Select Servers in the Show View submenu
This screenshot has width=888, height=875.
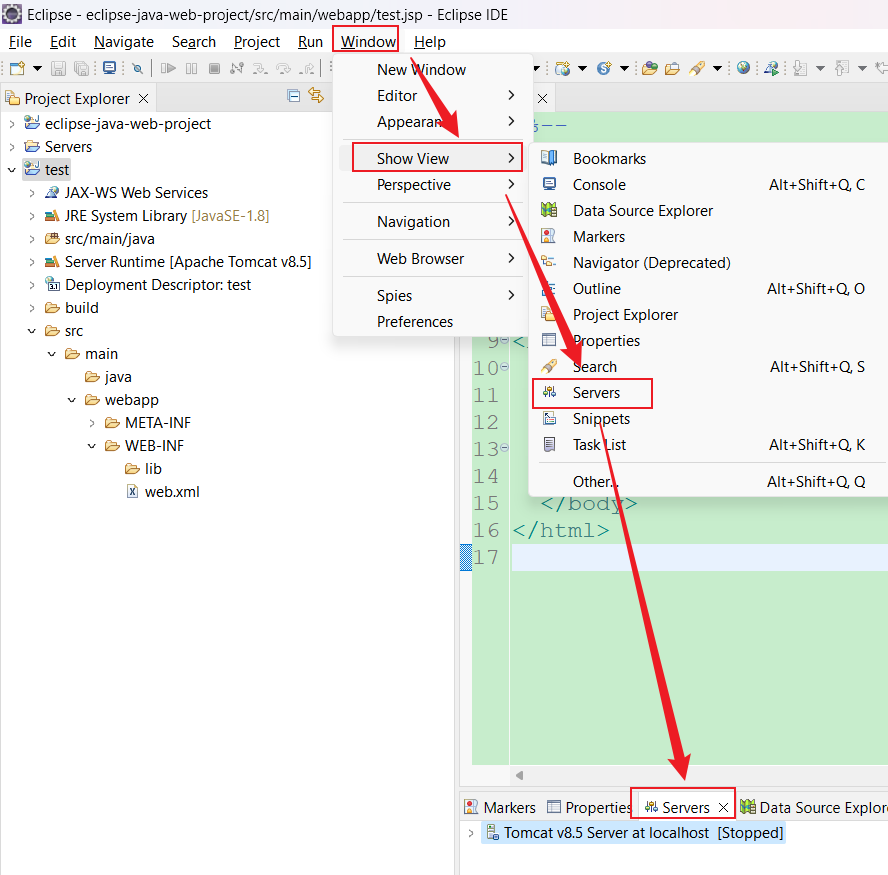[x=596, y=392]
